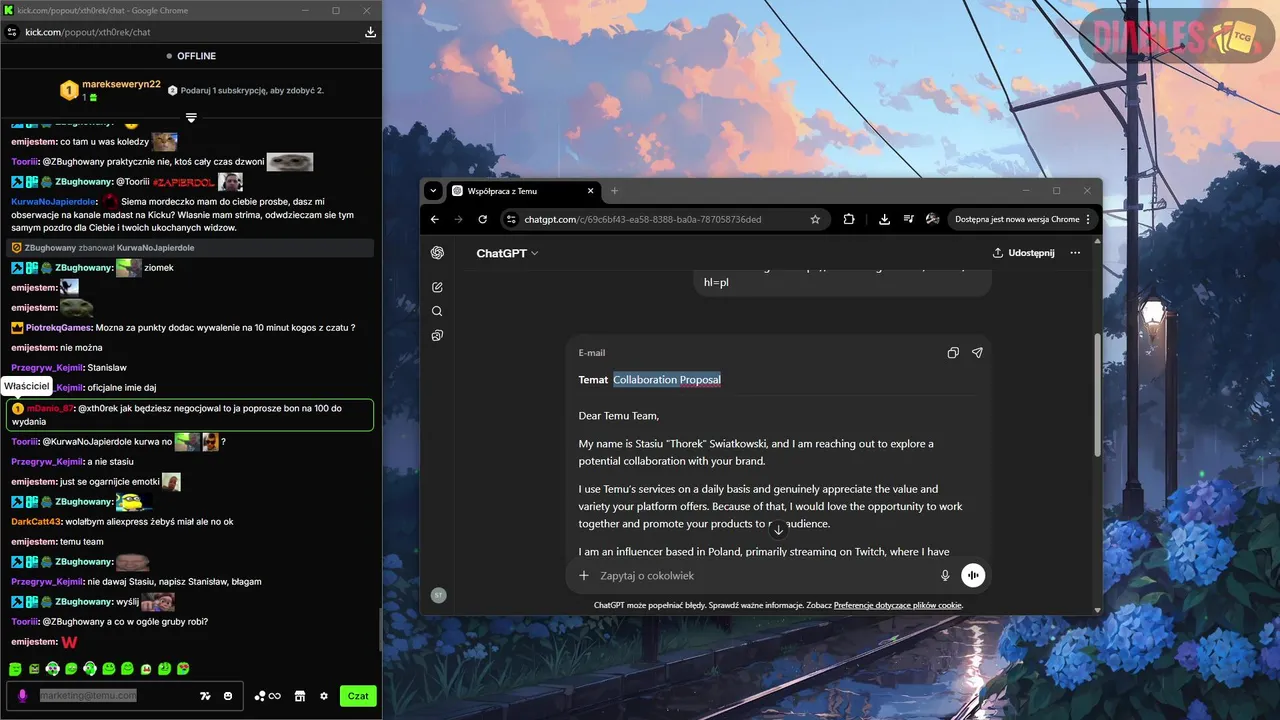The width and height of the screenshot is (1280, 720).
Task: Click 'Podaruj 1 subskrypcję, aby zdobyć 2.' text
Action: (x=252, y=91)
